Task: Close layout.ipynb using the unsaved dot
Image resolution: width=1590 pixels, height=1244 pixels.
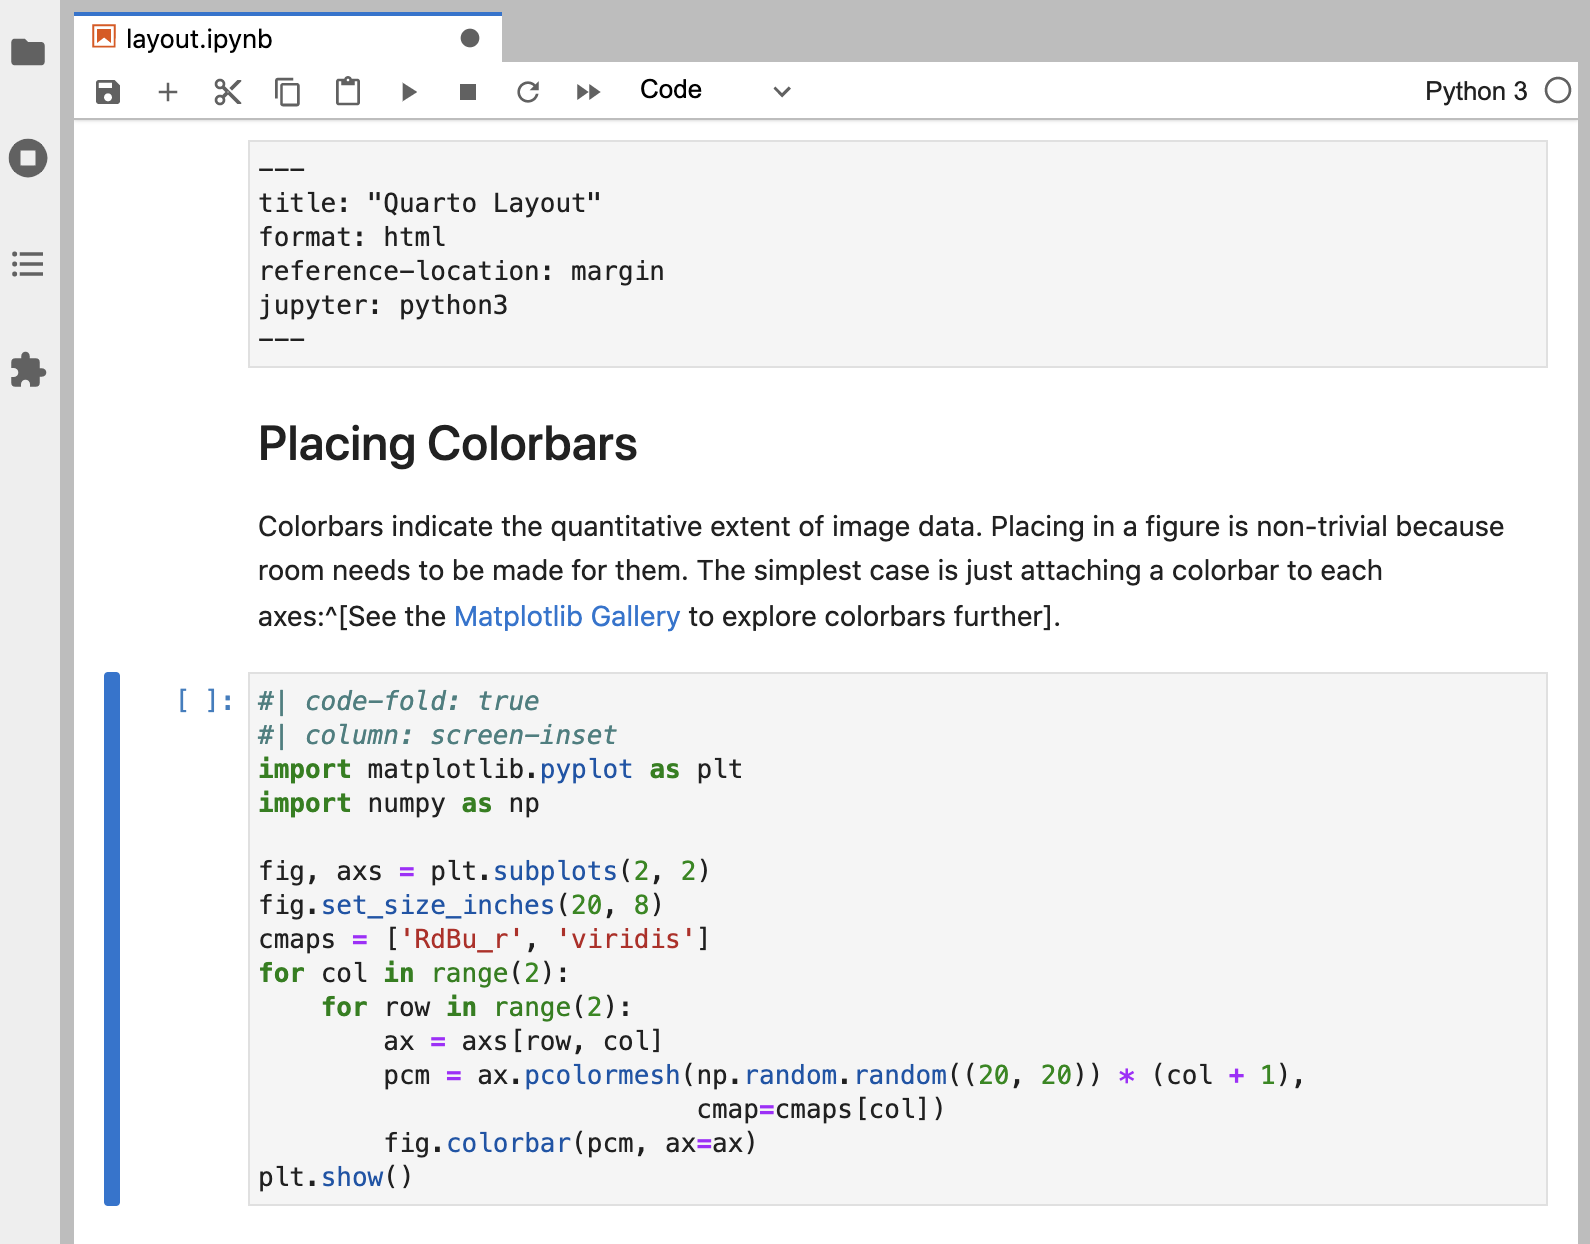Action: (x=470, y=38)
